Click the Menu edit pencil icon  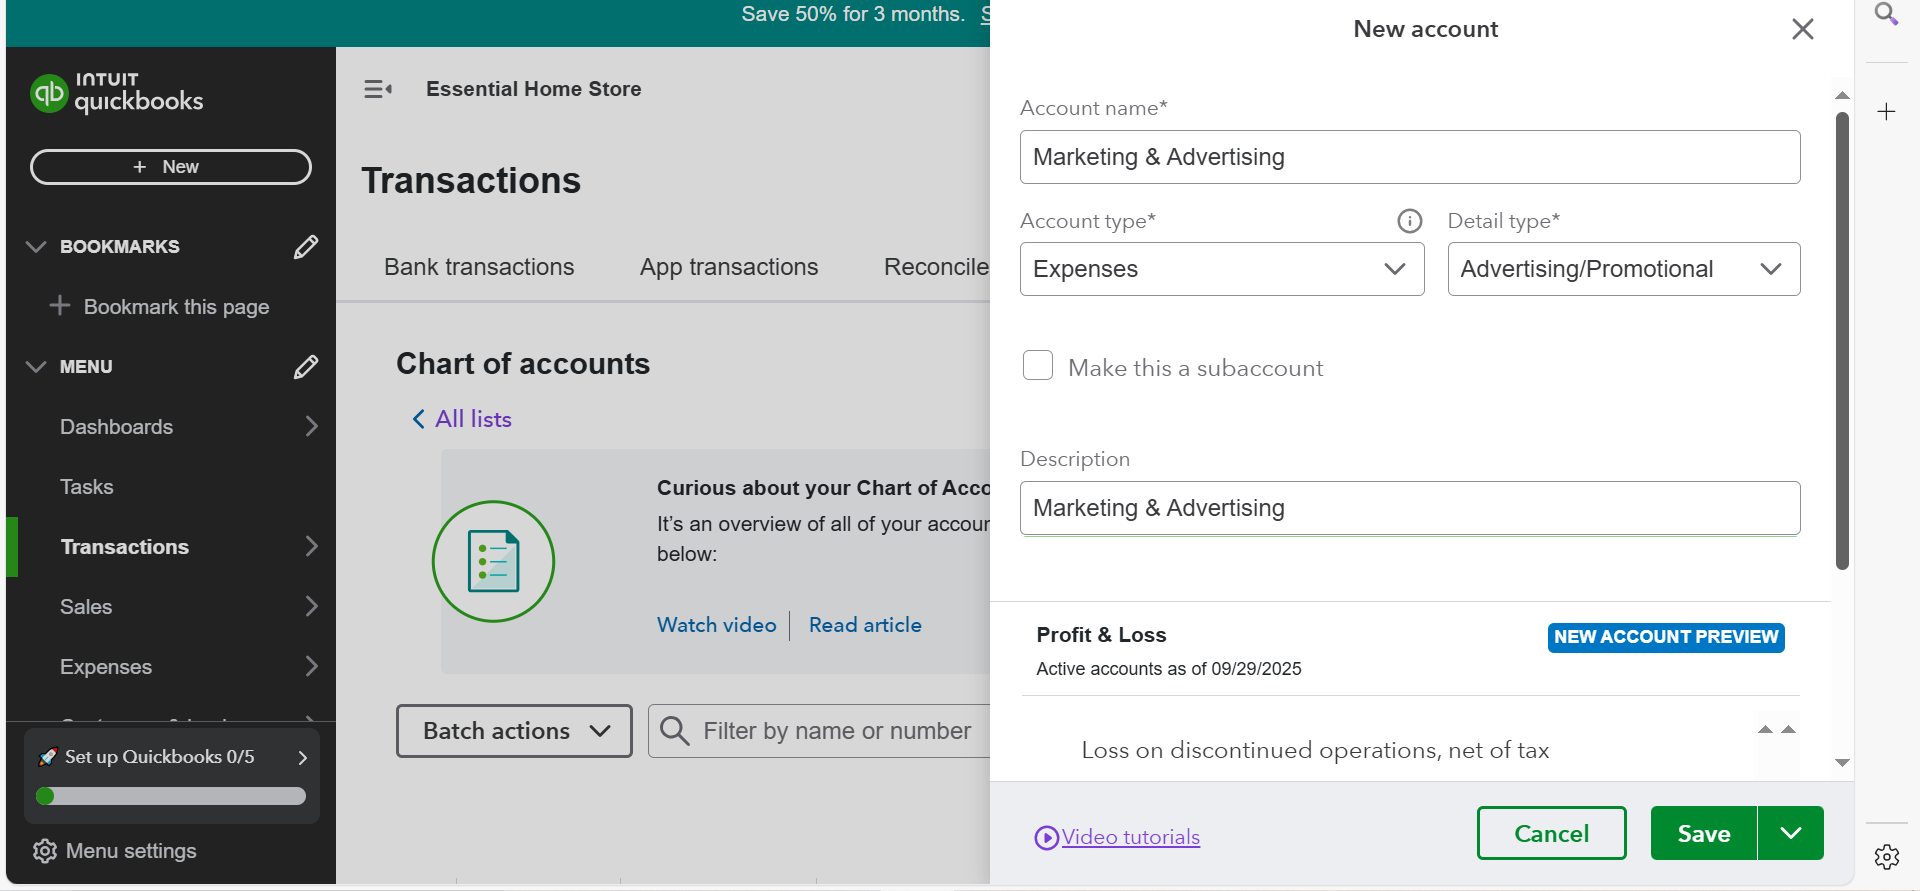click(x=305, y=367)
